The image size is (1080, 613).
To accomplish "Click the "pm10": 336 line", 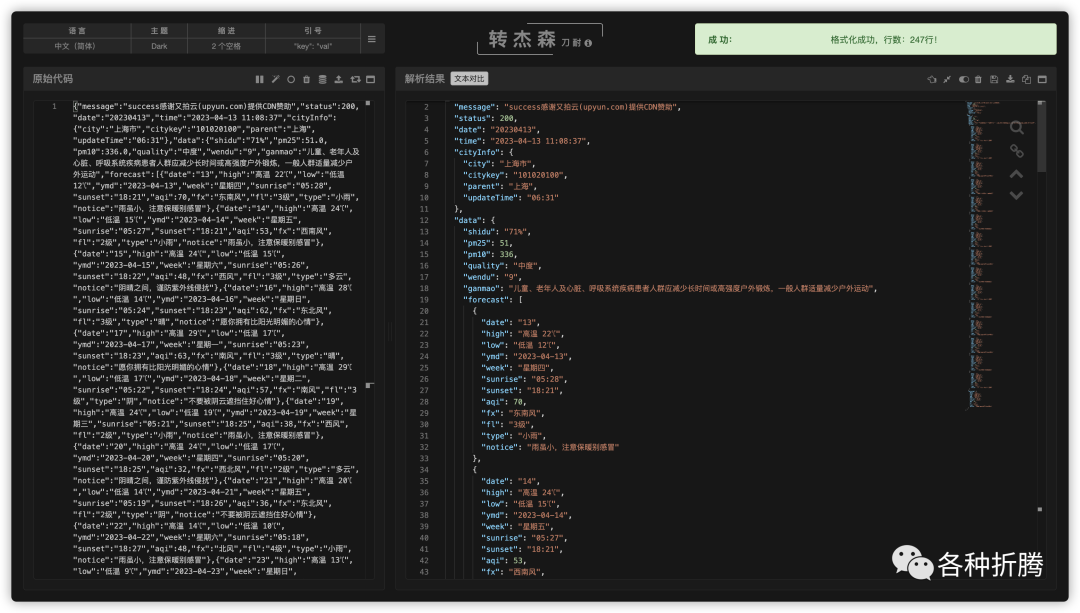I will click(x=490, y=254).
